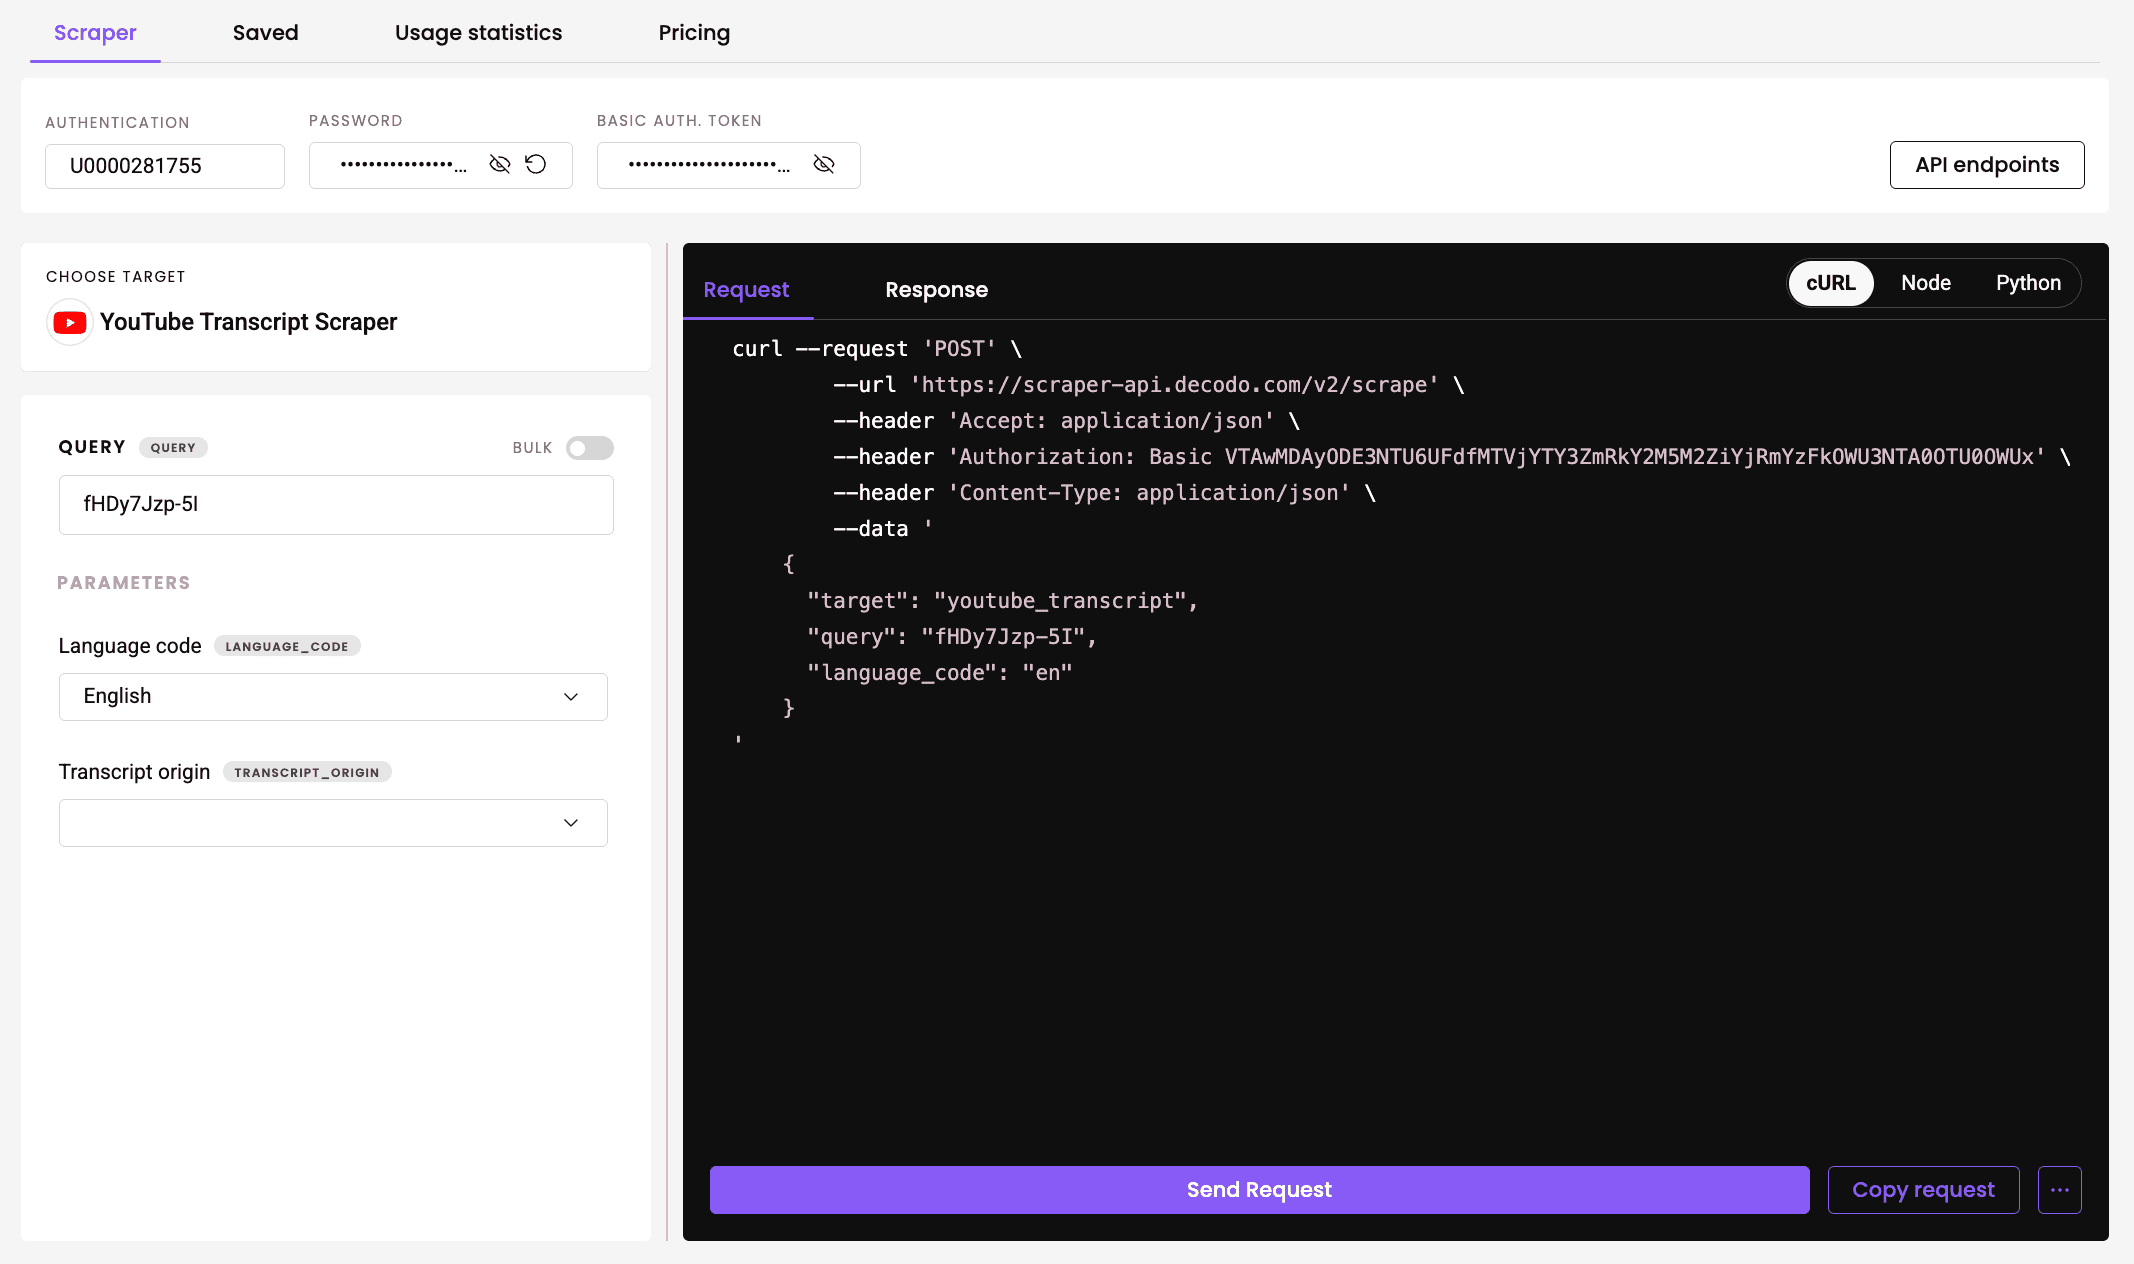Select the Request tab

(746, 290)
